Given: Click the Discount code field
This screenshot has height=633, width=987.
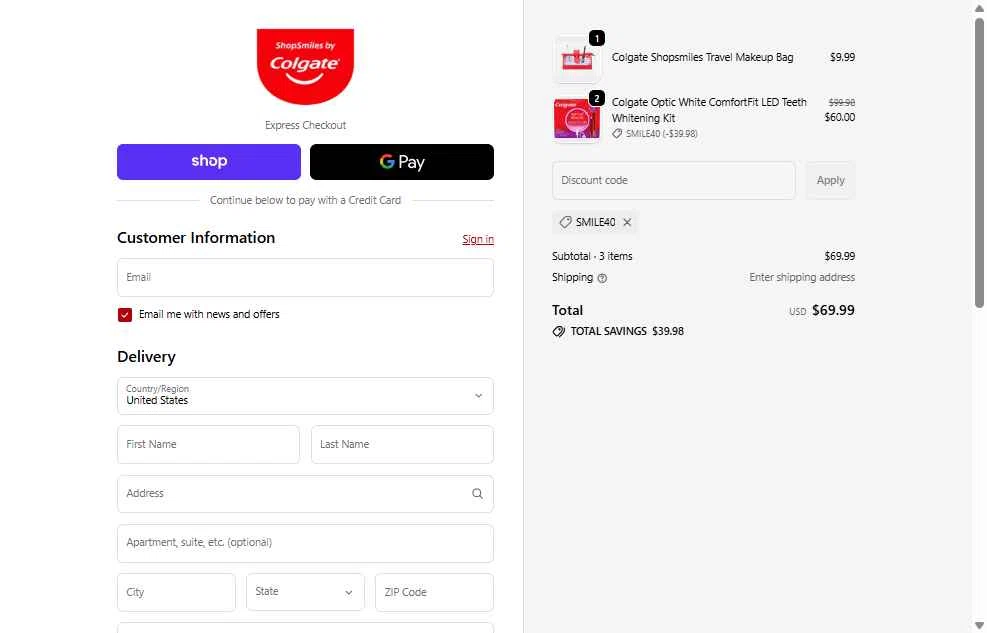Looking at the screenshot, I should click(674, 181).
